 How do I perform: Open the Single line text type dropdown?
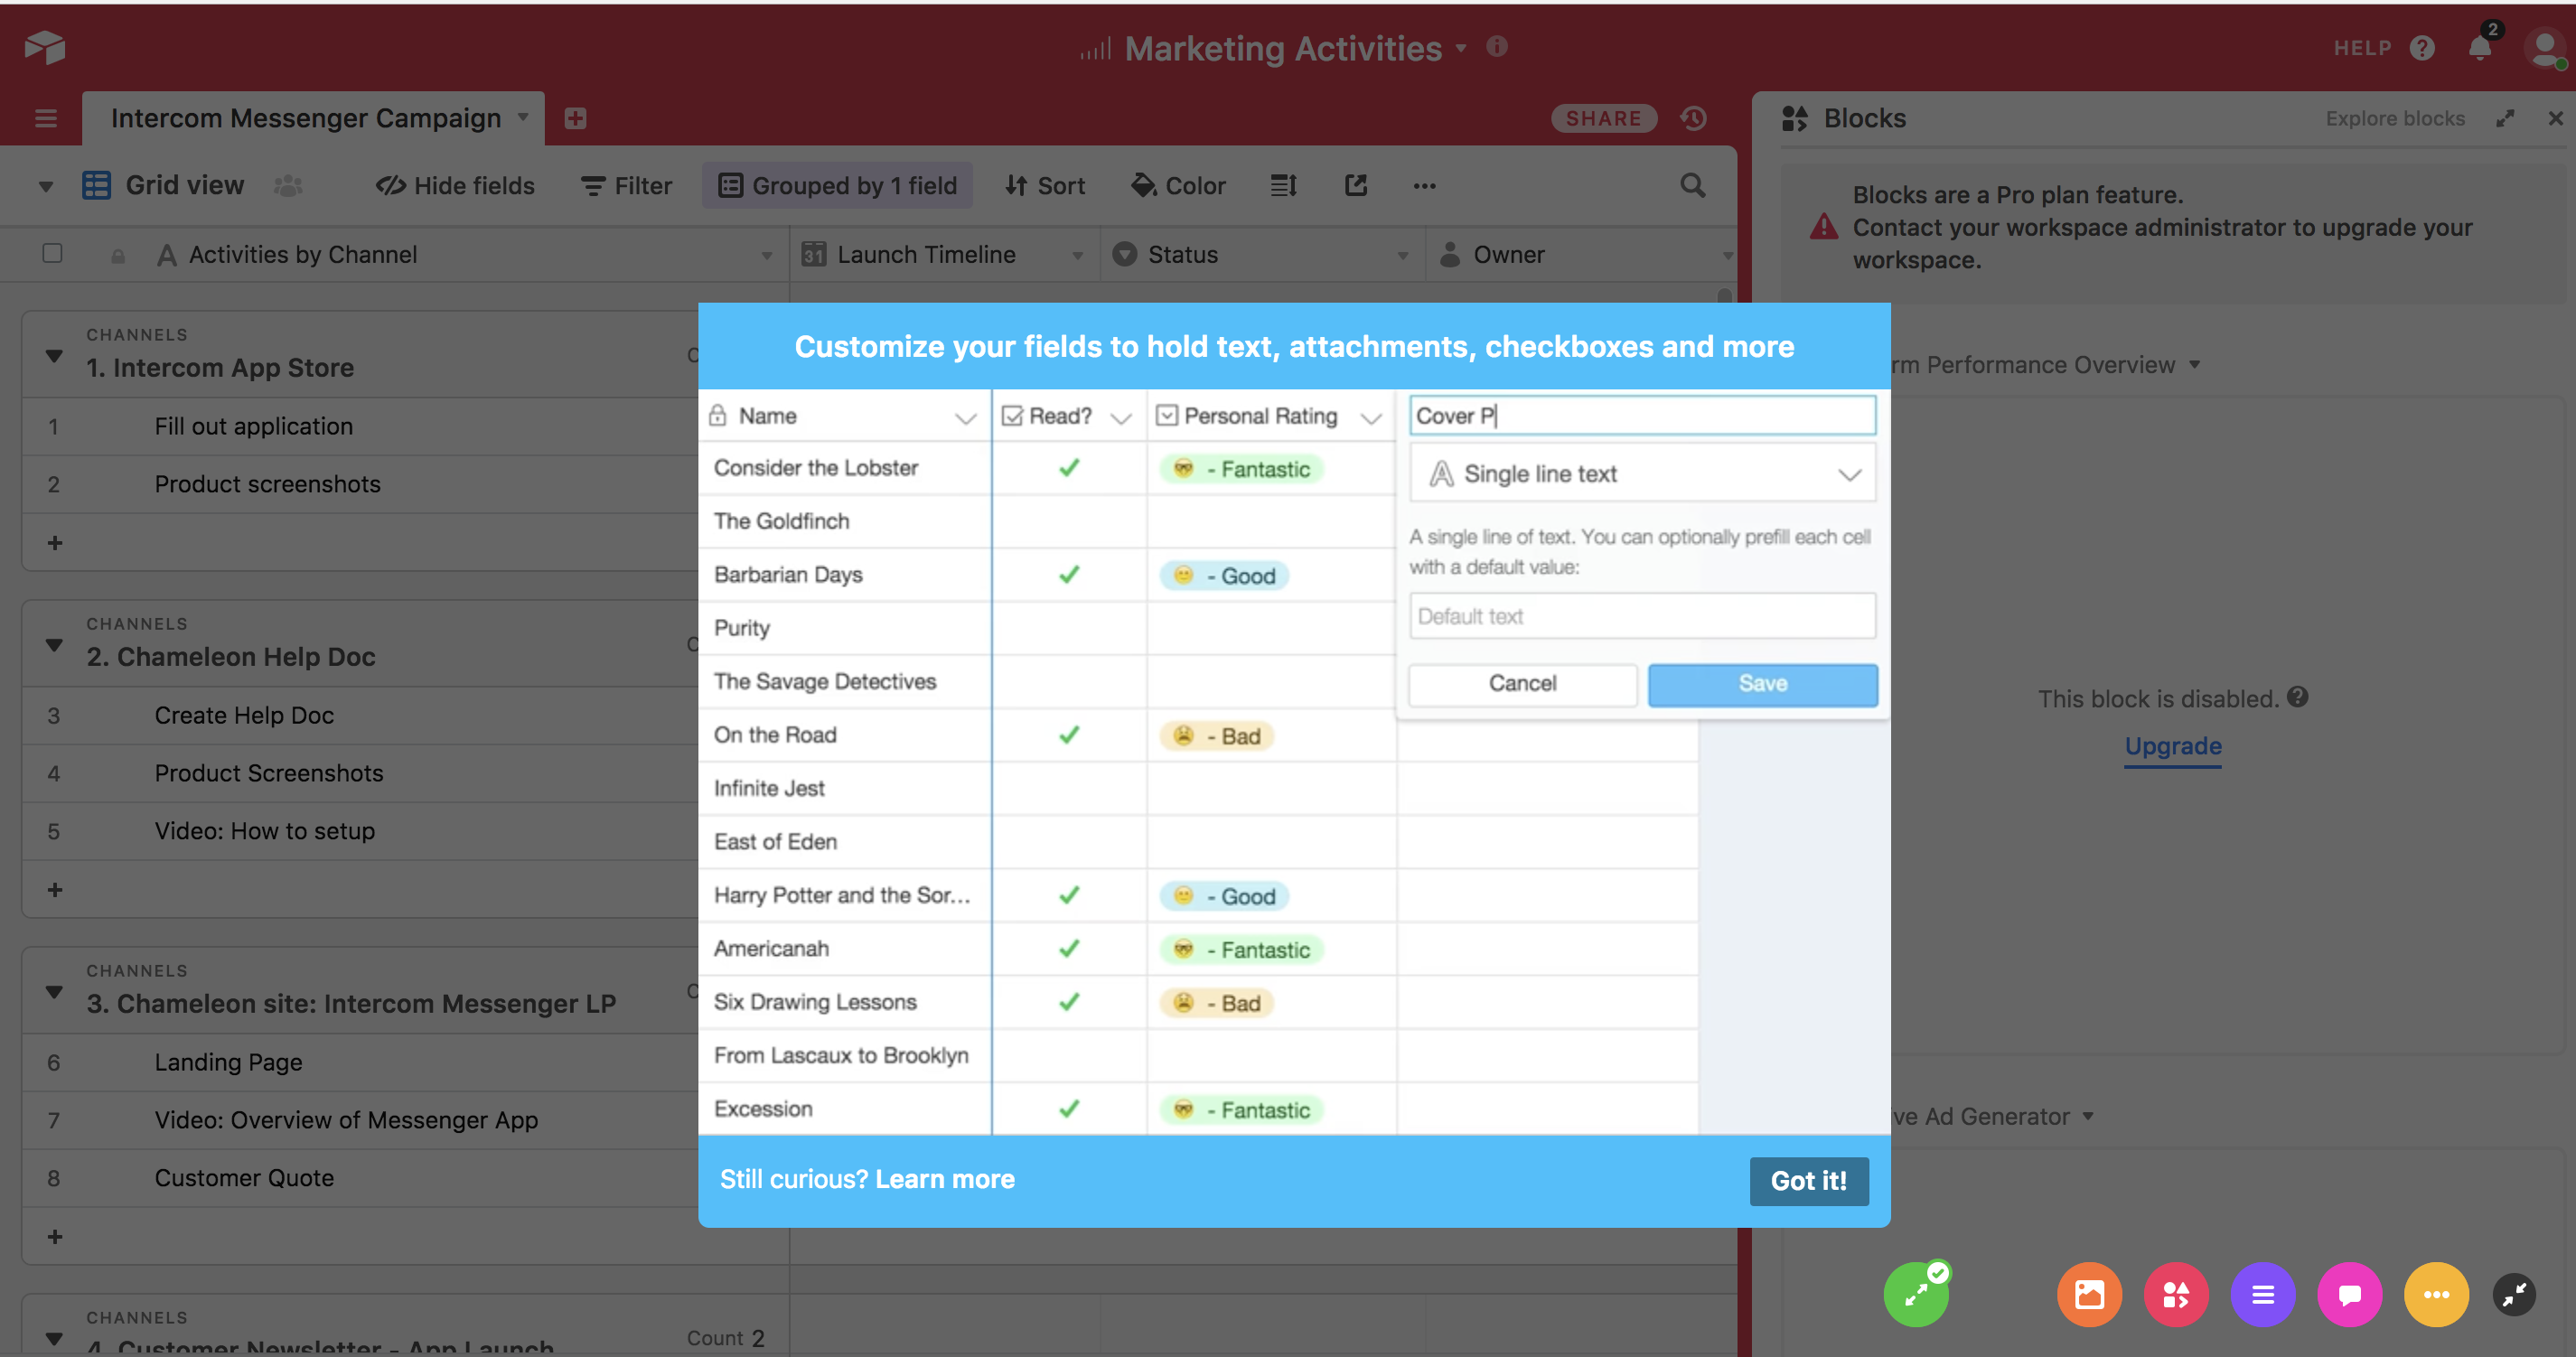click(1642, 474)
